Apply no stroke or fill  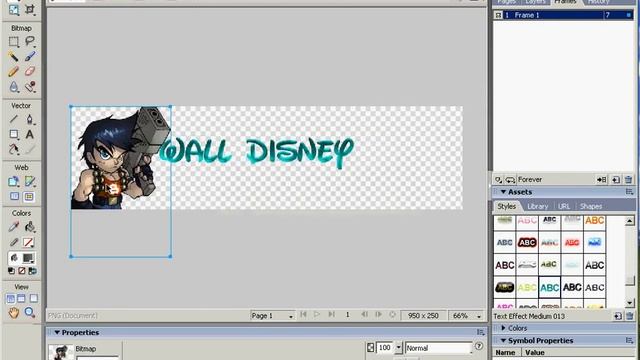pyautogui.click(x=22, y=271)
